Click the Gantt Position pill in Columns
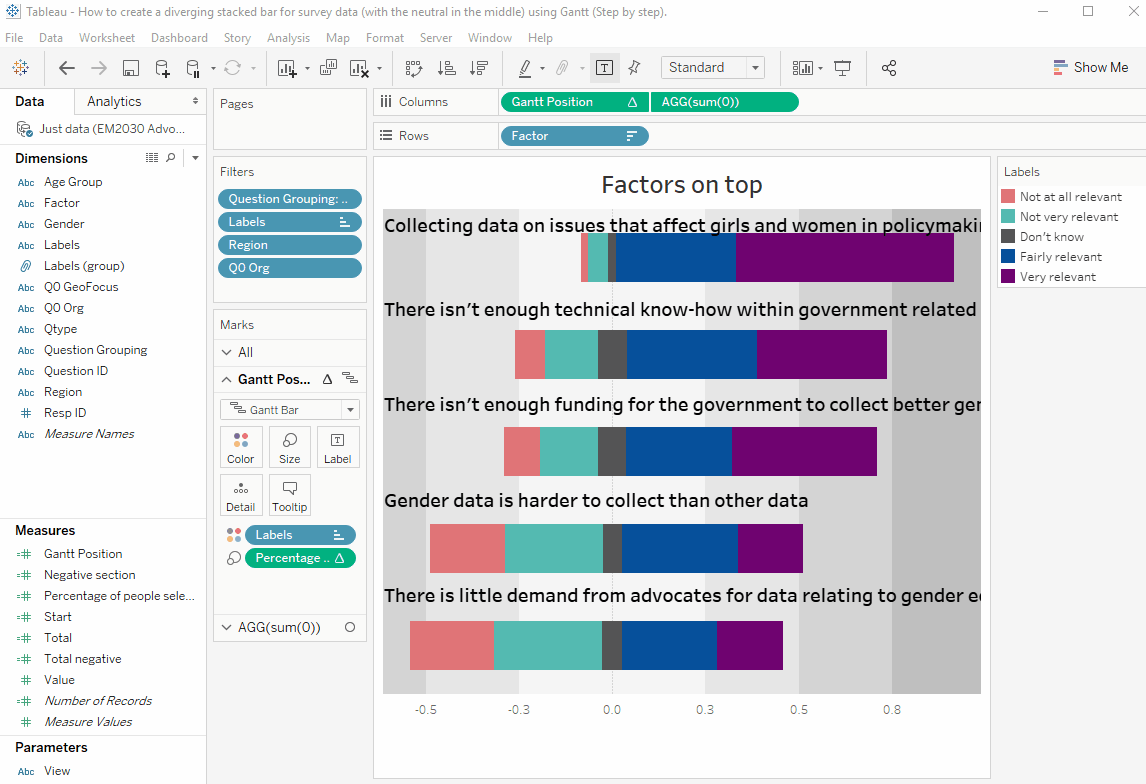The width and height of the screenshot is (1146, 784). (x=574, y=102)
